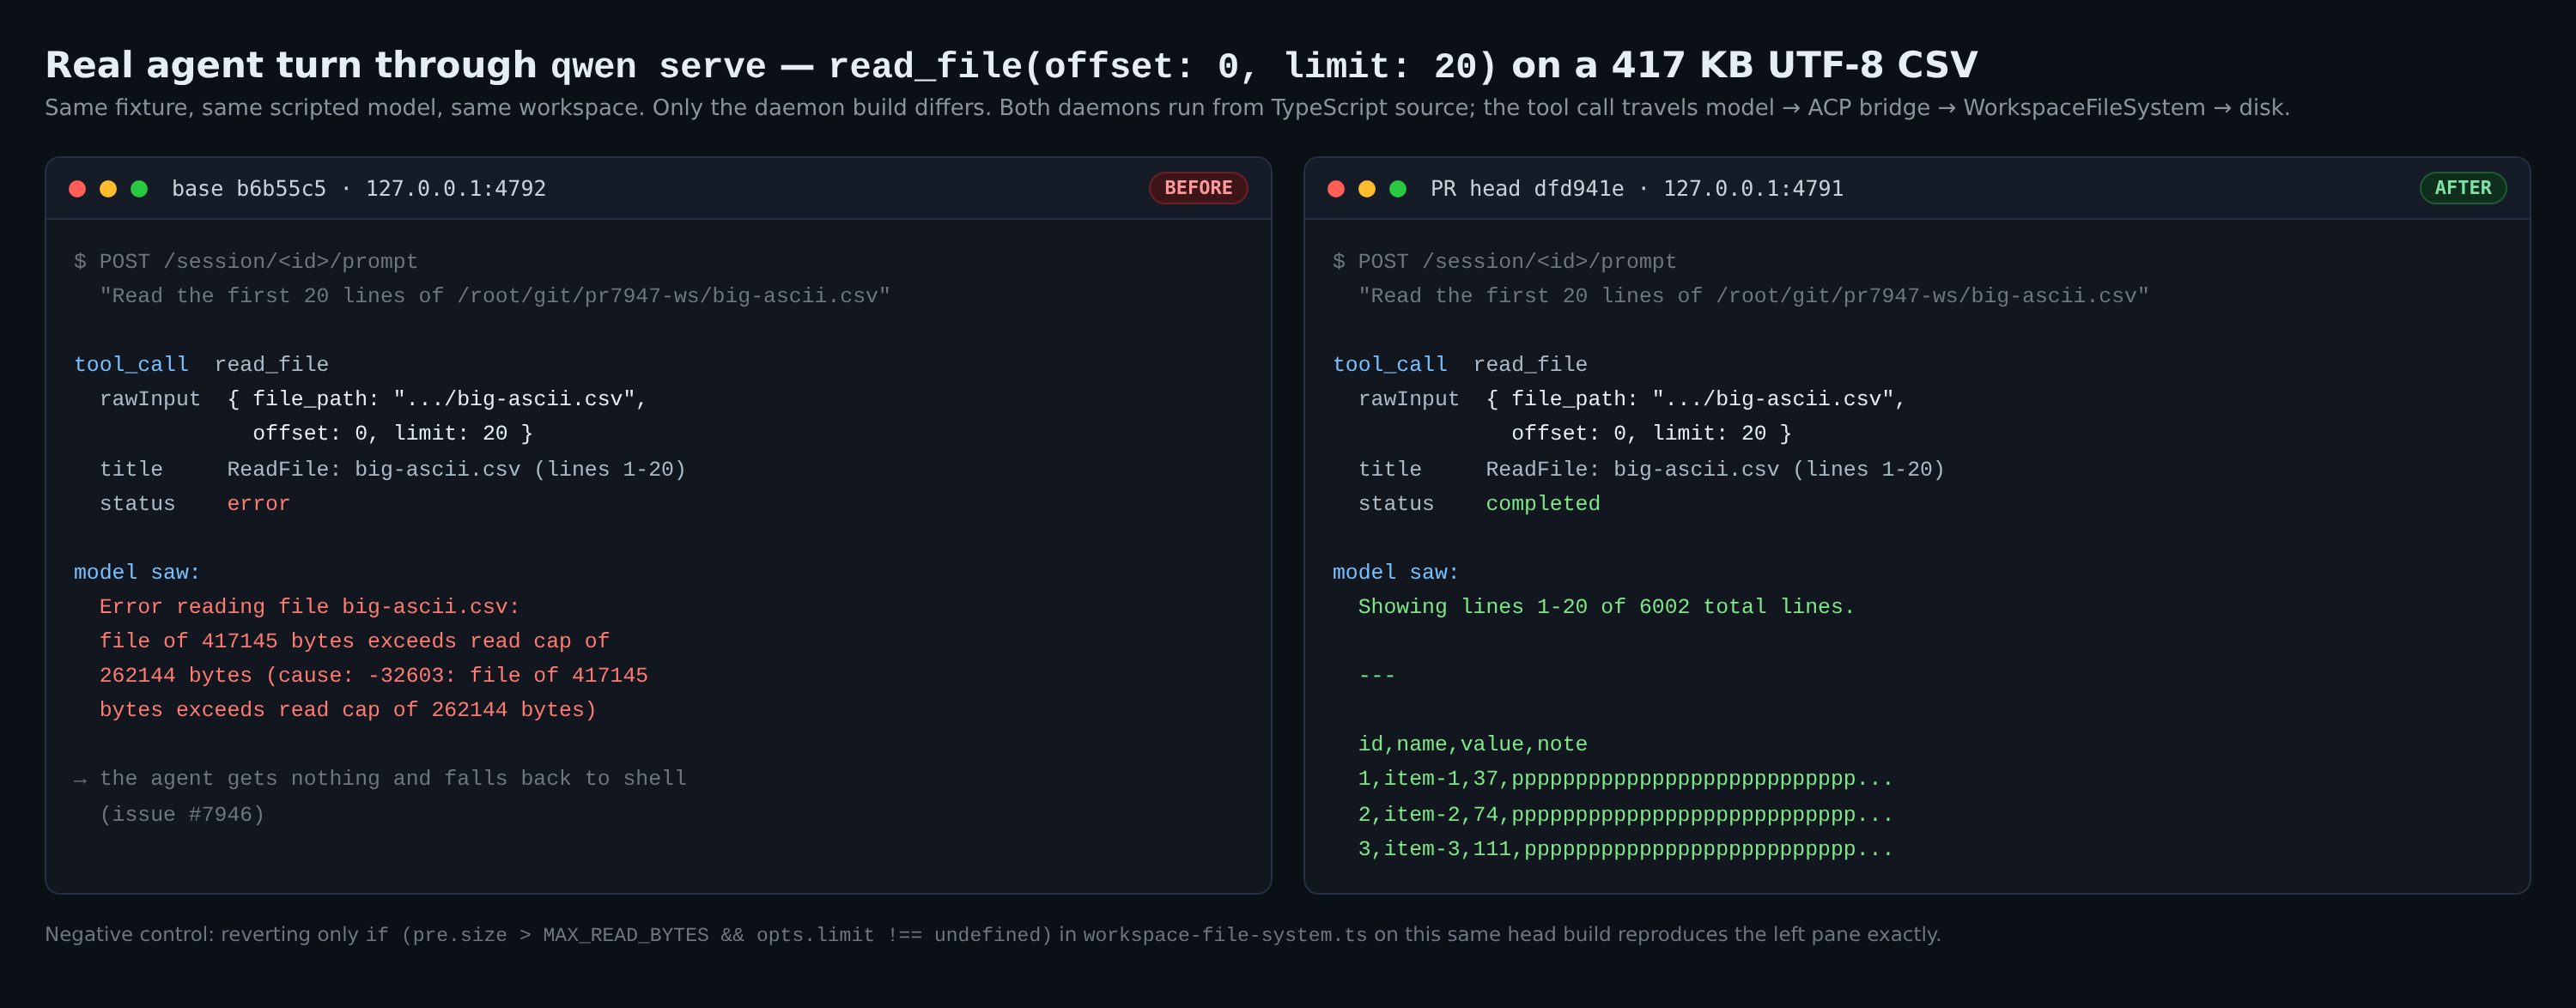
Task: Click the left pane POST /session prompt command
Action: point(246,261)
